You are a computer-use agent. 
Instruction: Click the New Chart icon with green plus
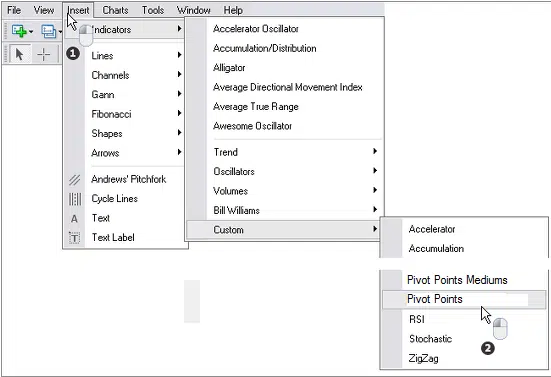point(19,31)
